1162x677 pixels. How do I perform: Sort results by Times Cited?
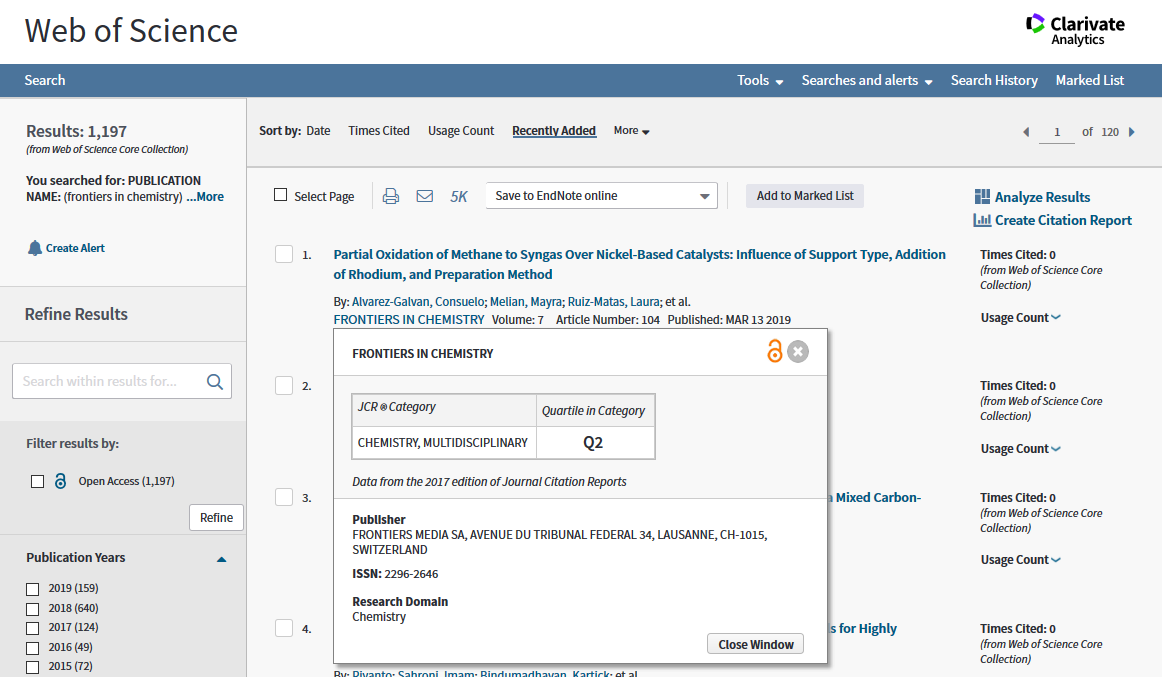pos(379,131)
